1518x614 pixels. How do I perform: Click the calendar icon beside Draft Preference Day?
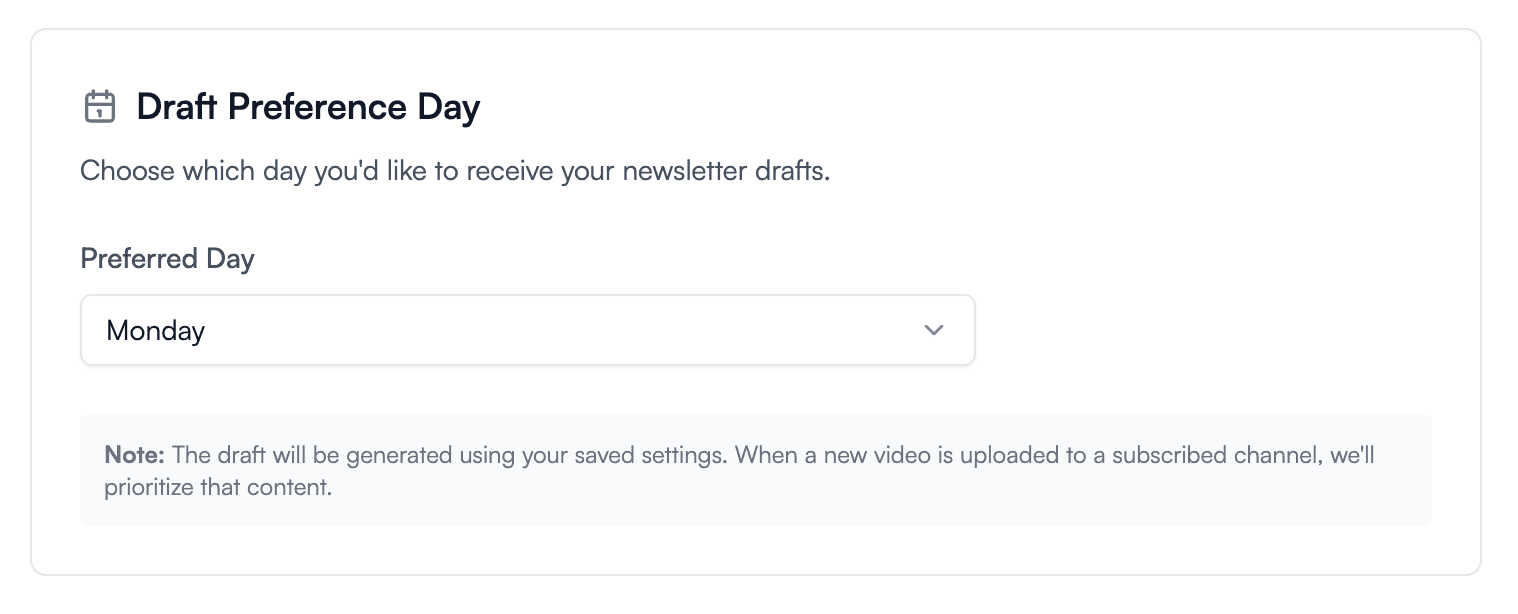coord(100,106)
